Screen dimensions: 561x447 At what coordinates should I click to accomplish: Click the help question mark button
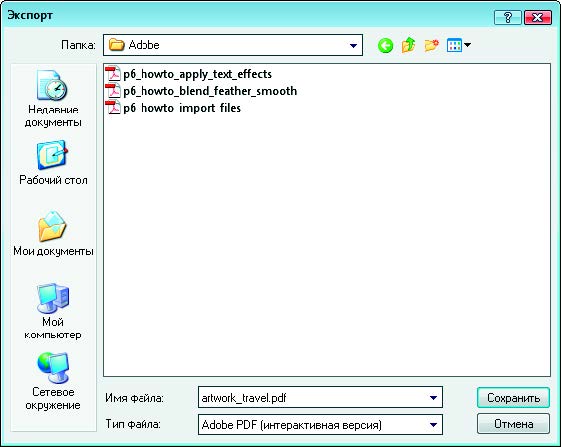[x=507, y=17]
